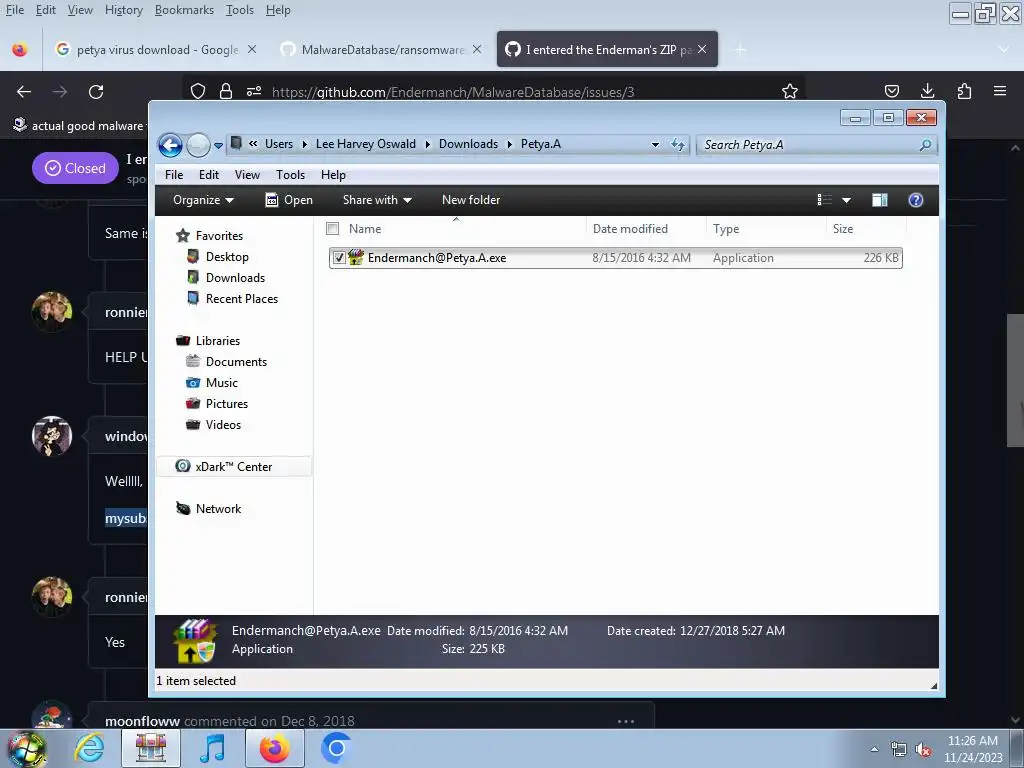1024x768 pixels.
Task: Open the music player taskbar icon
Action: click(212, 748)
